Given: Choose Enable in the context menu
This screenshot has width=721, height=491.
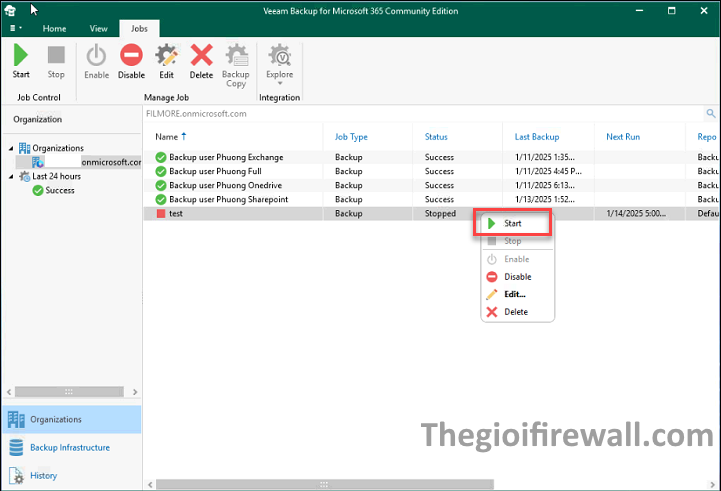Looking at the screenshot, I should point(517,259).
